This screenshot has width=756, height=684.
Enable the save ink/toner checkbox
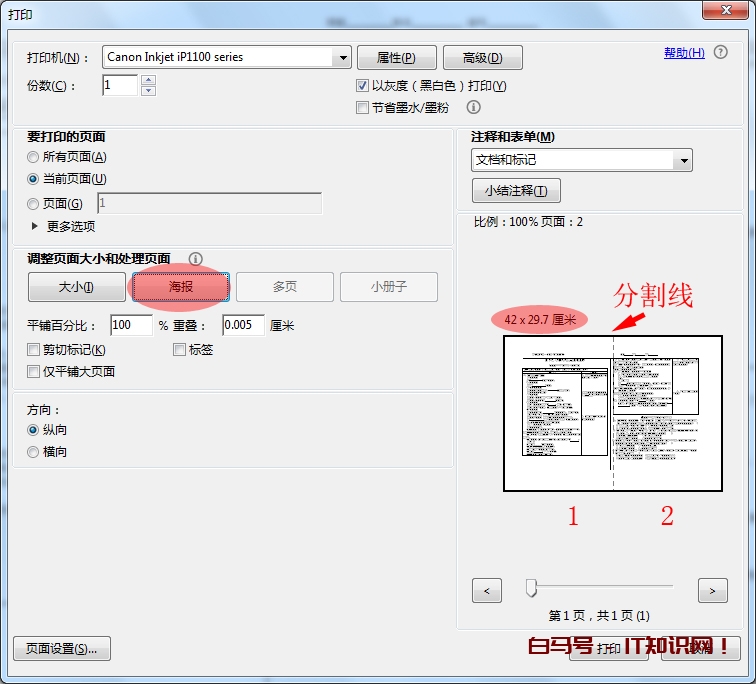coord(362,107)
